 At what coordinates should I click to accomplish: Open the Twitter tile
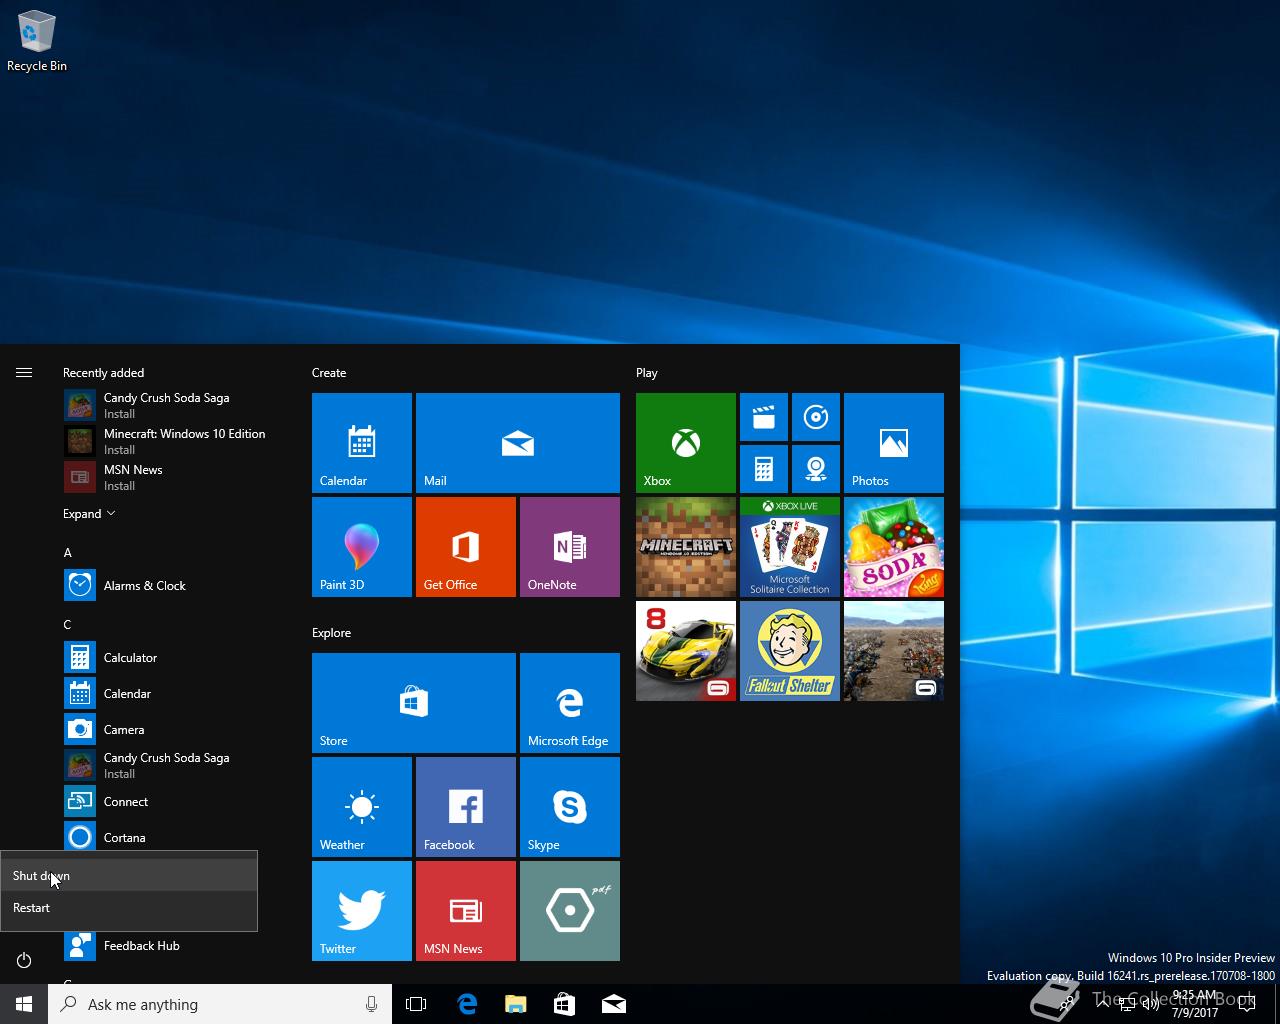362,911
